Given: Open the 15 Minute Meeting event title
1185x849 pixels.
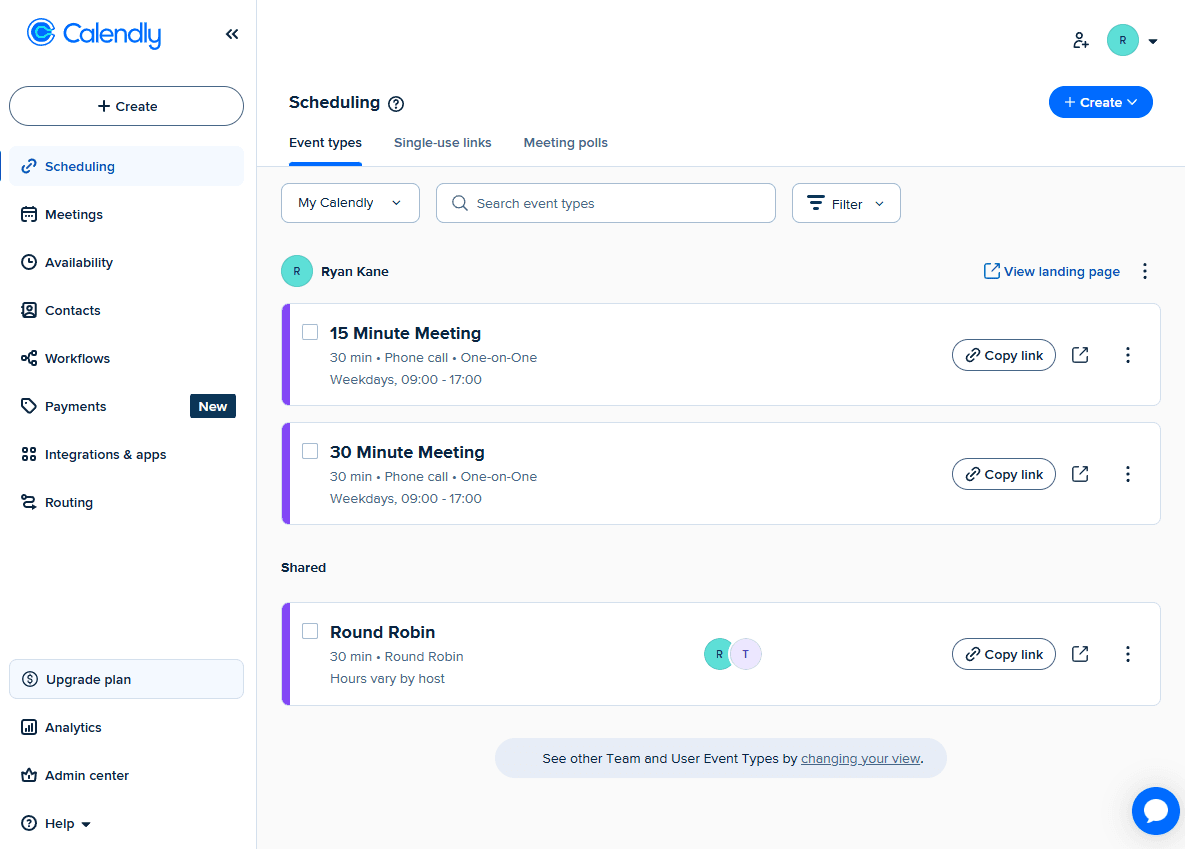Looking at the screenshot, I should 405,333.
